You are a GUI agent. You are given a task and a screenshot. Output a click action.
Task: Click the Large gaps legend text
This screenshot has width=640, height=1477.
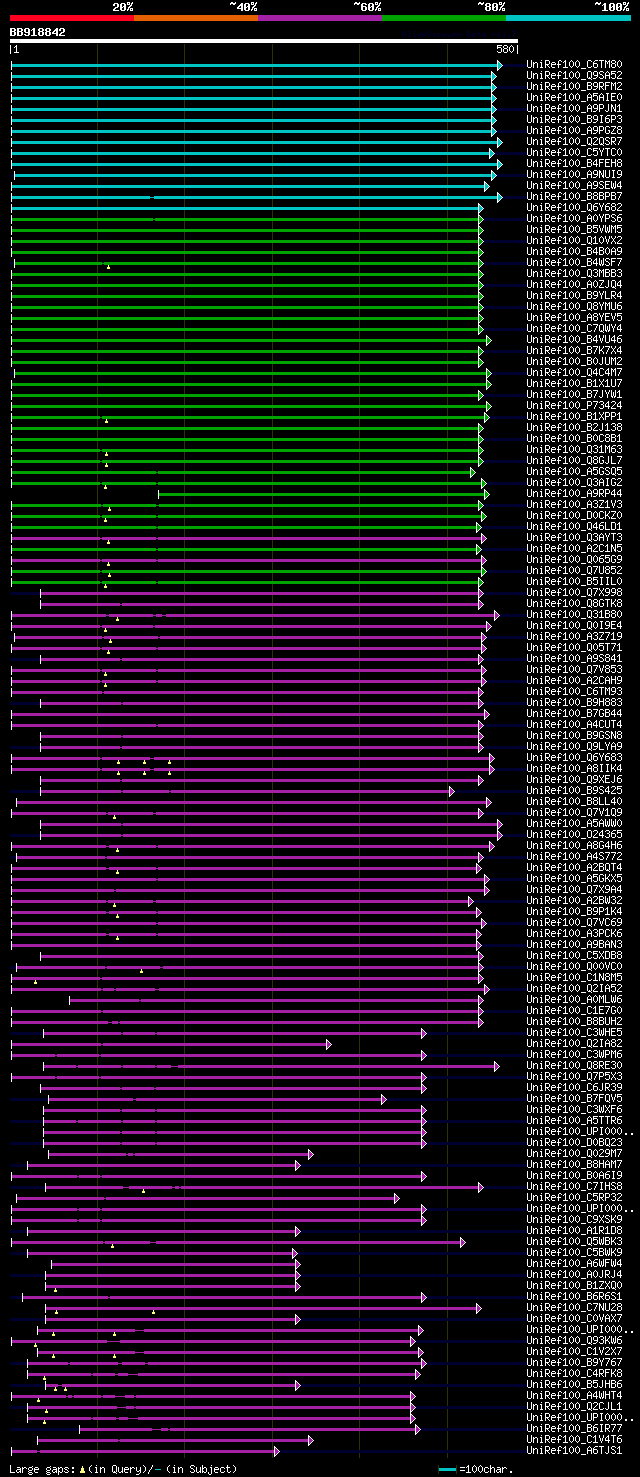pyautogui.click(x=123, y=1469)
